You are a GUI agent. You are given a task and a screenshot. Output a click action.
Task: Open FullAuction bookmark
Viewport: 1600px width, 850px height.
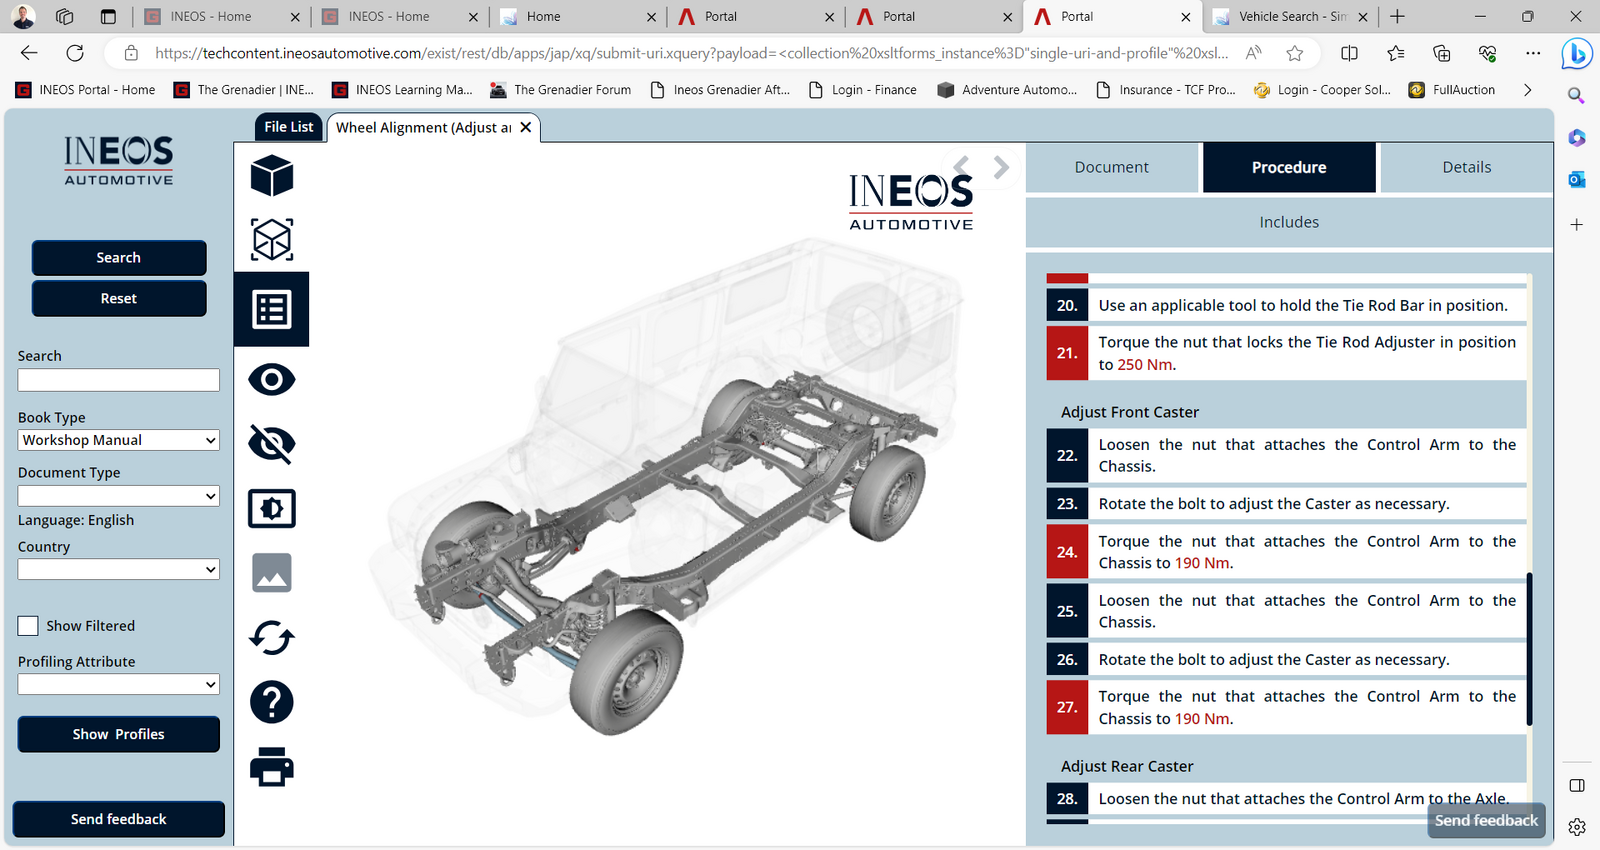[1452, 90]
